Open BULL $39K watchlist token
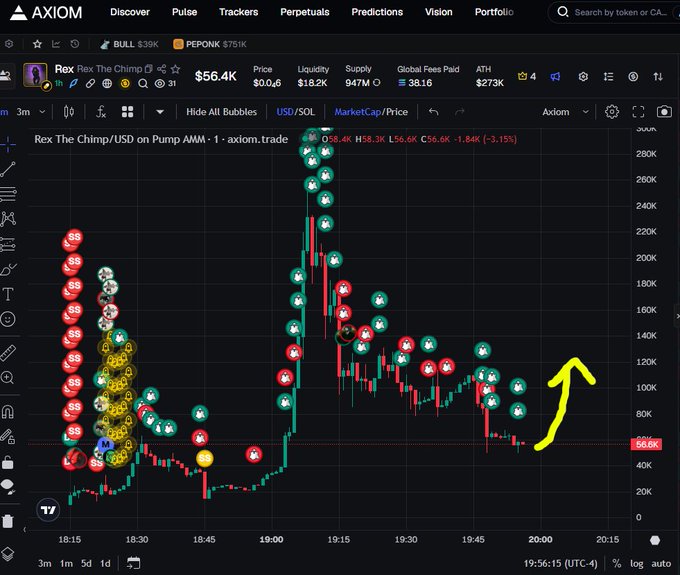680x575 pixels. (x=129, y=44)
